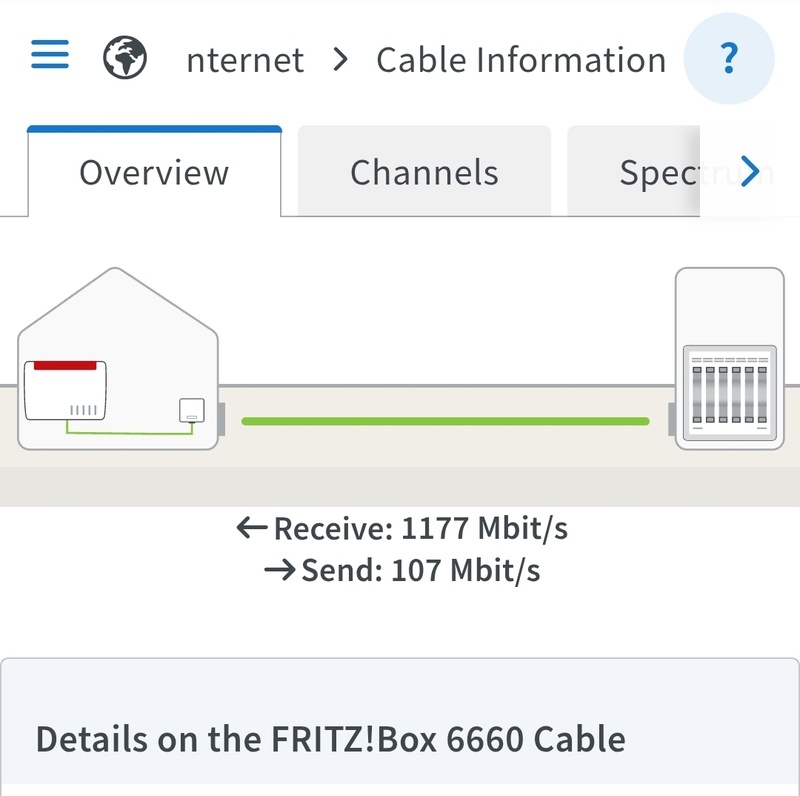Viewport: 800px width, 796px height.
Task: Click the FRITZ!Box router icon in house
Action: 65,390
